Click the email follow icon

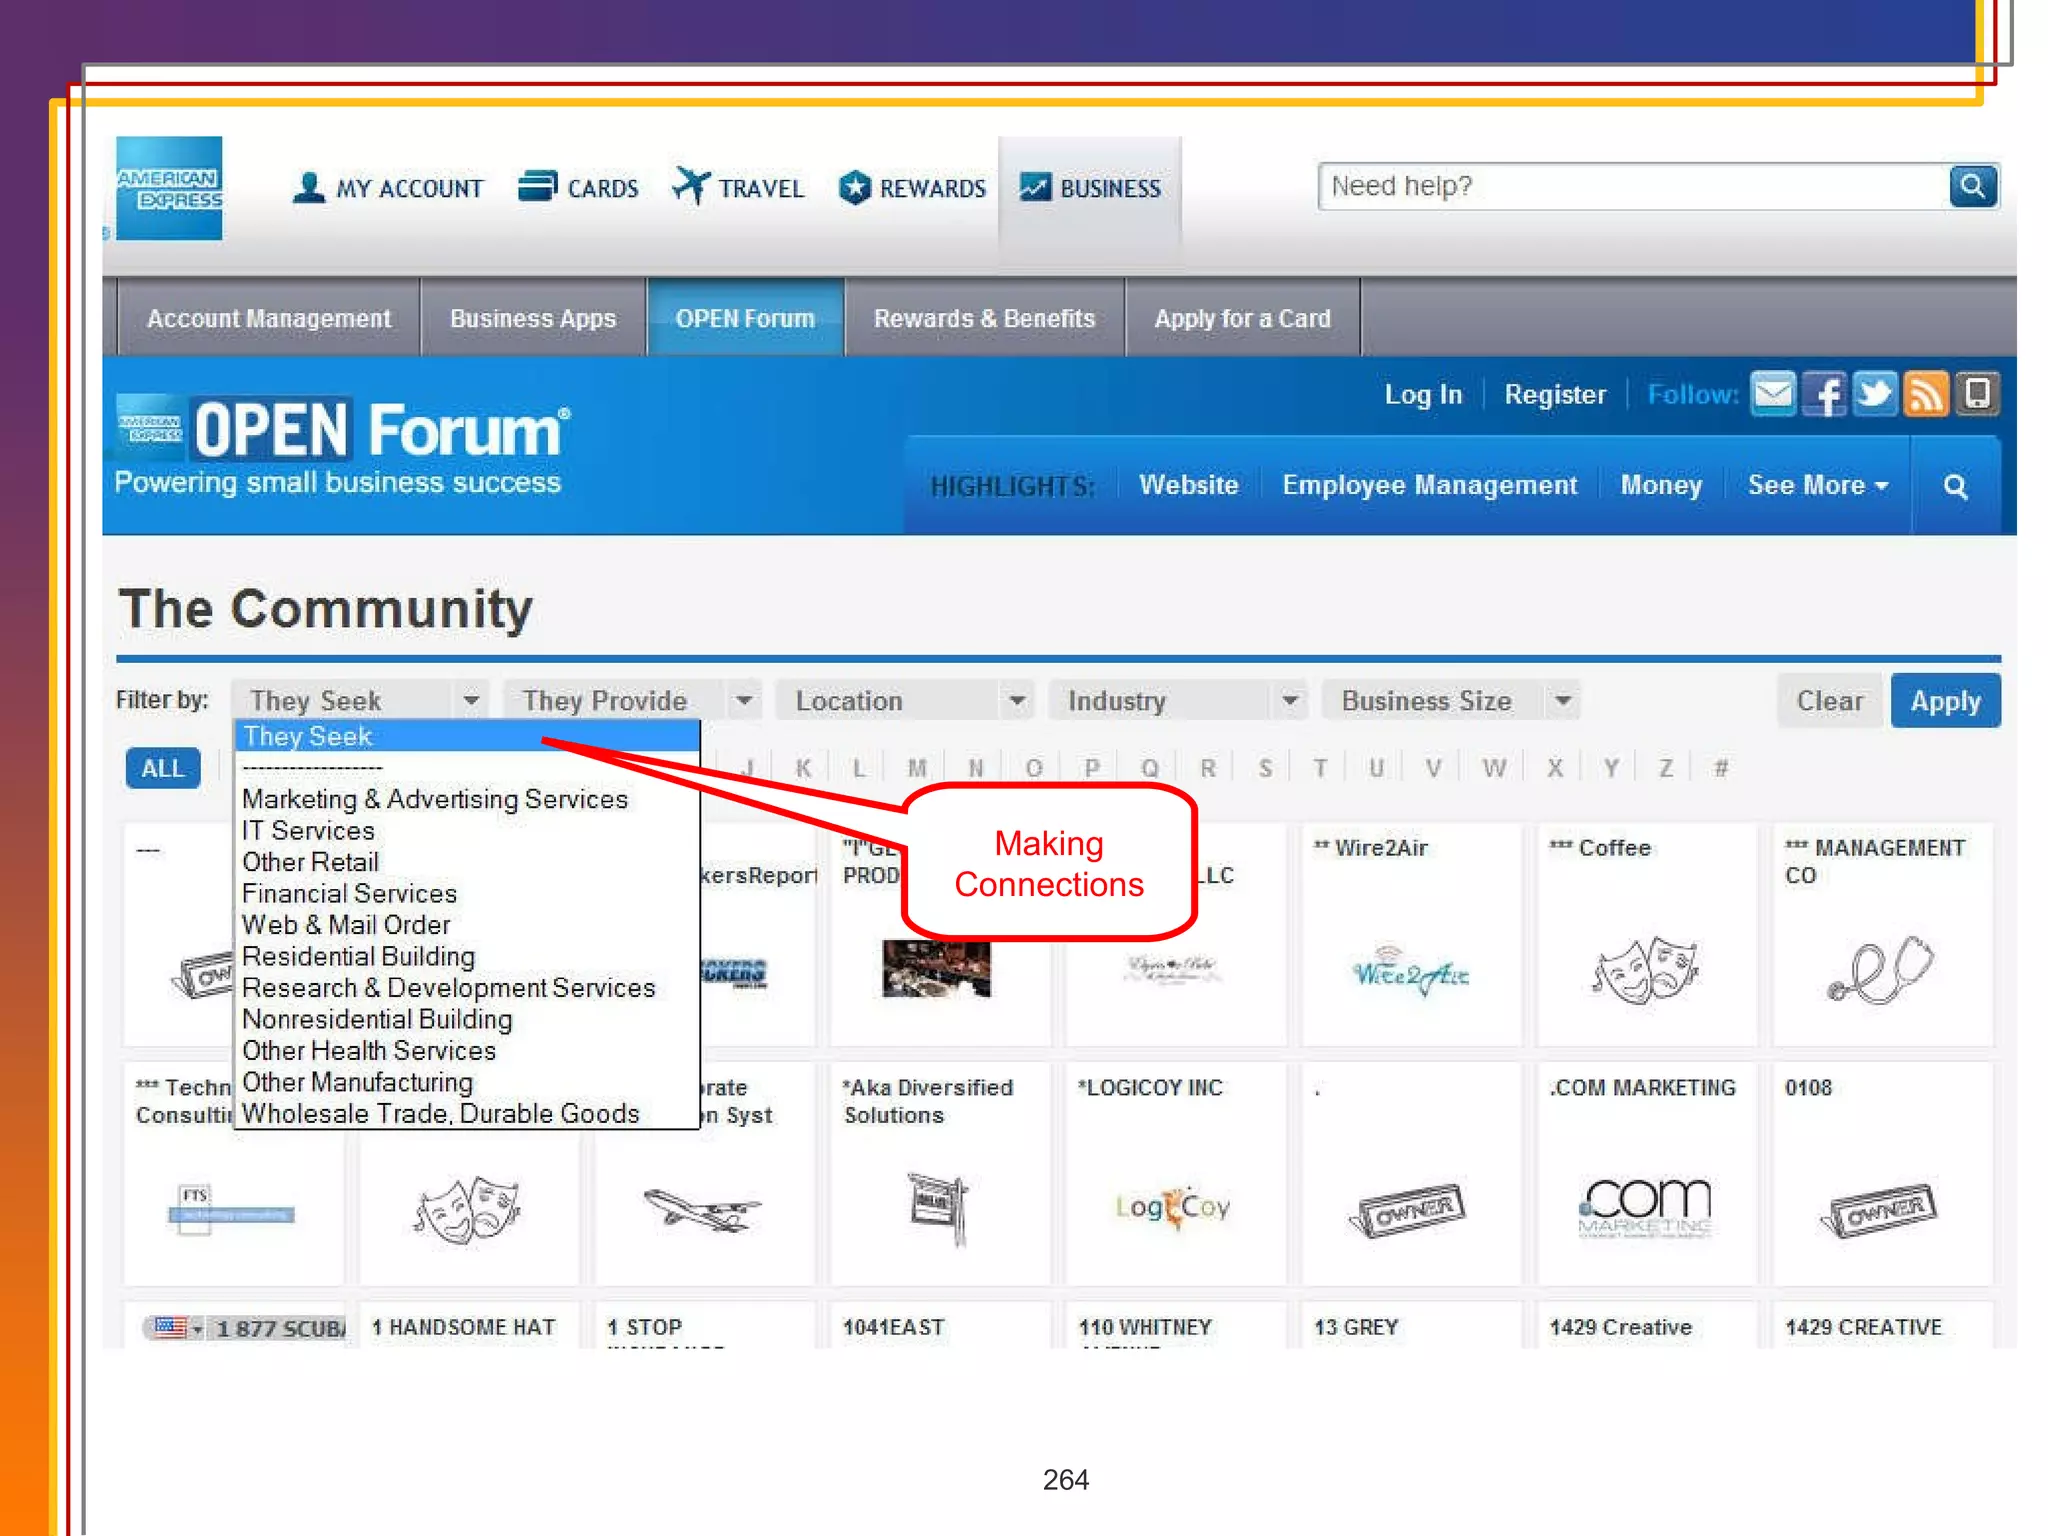coord(1773,394)
